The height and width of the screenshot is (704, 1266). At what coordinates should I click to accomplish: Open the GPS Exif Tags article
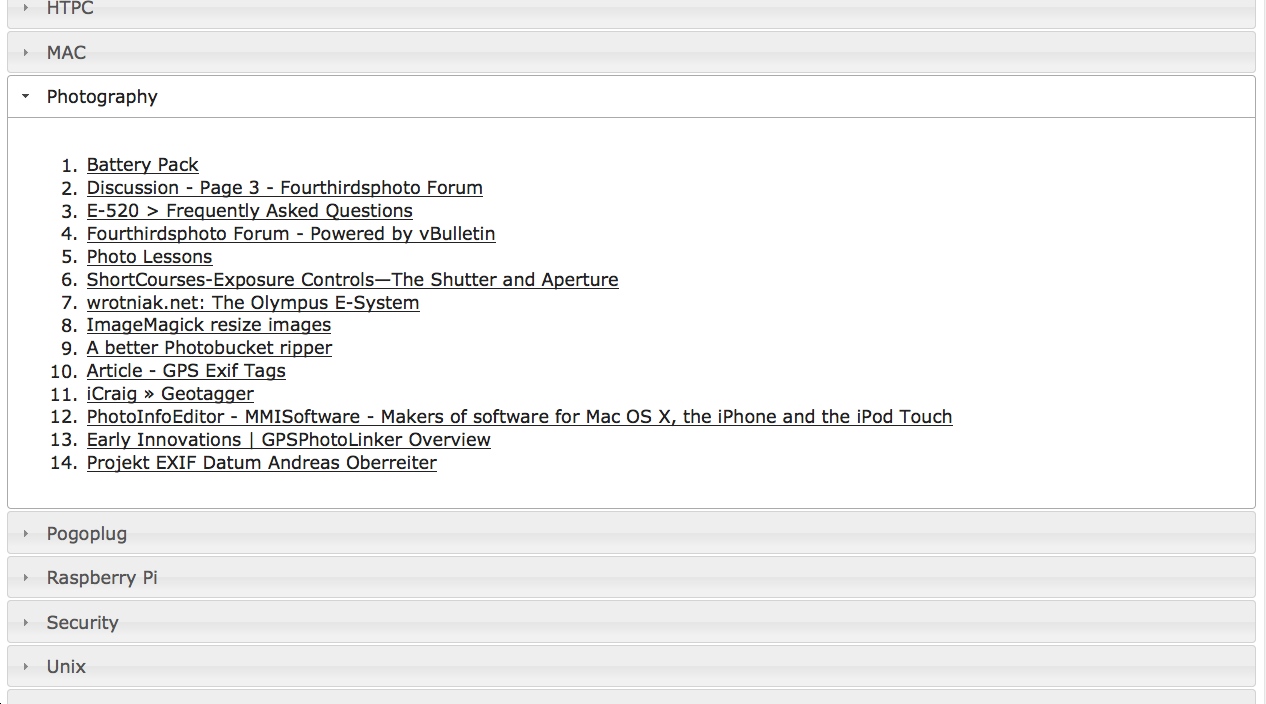tap(186, 370)
